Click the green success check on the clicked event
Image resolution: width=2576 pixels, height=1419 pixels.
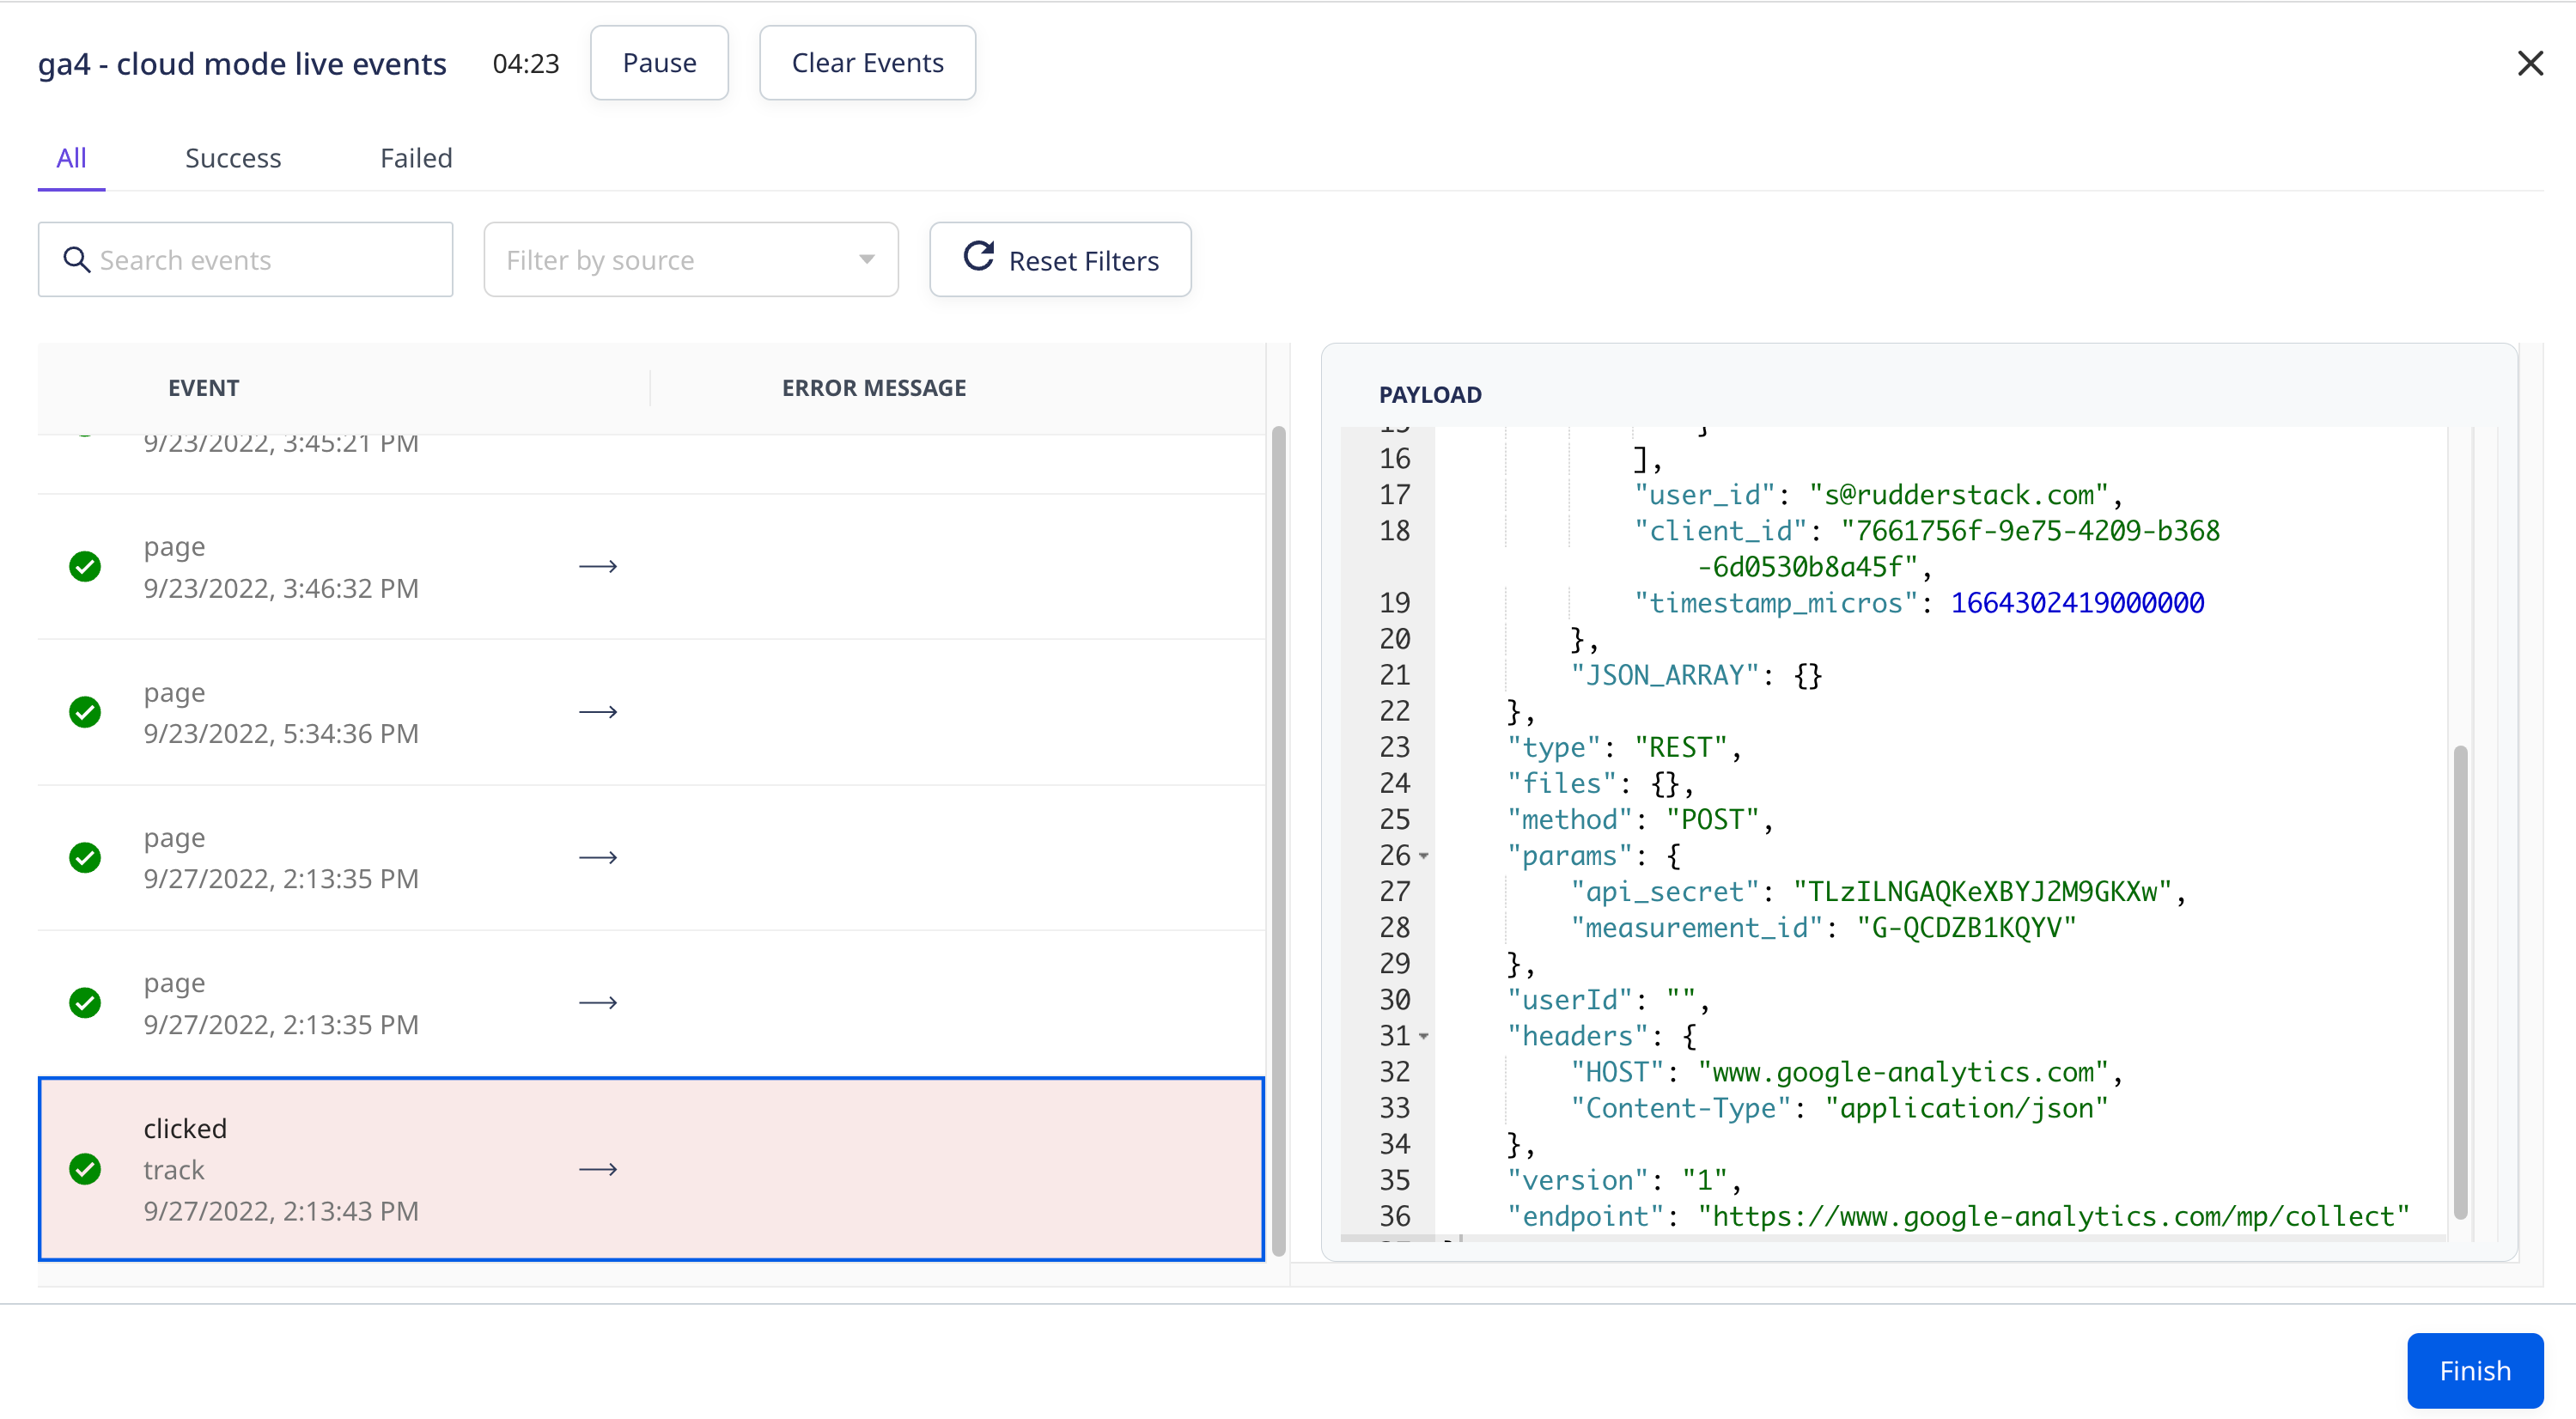pos(85,1169)
